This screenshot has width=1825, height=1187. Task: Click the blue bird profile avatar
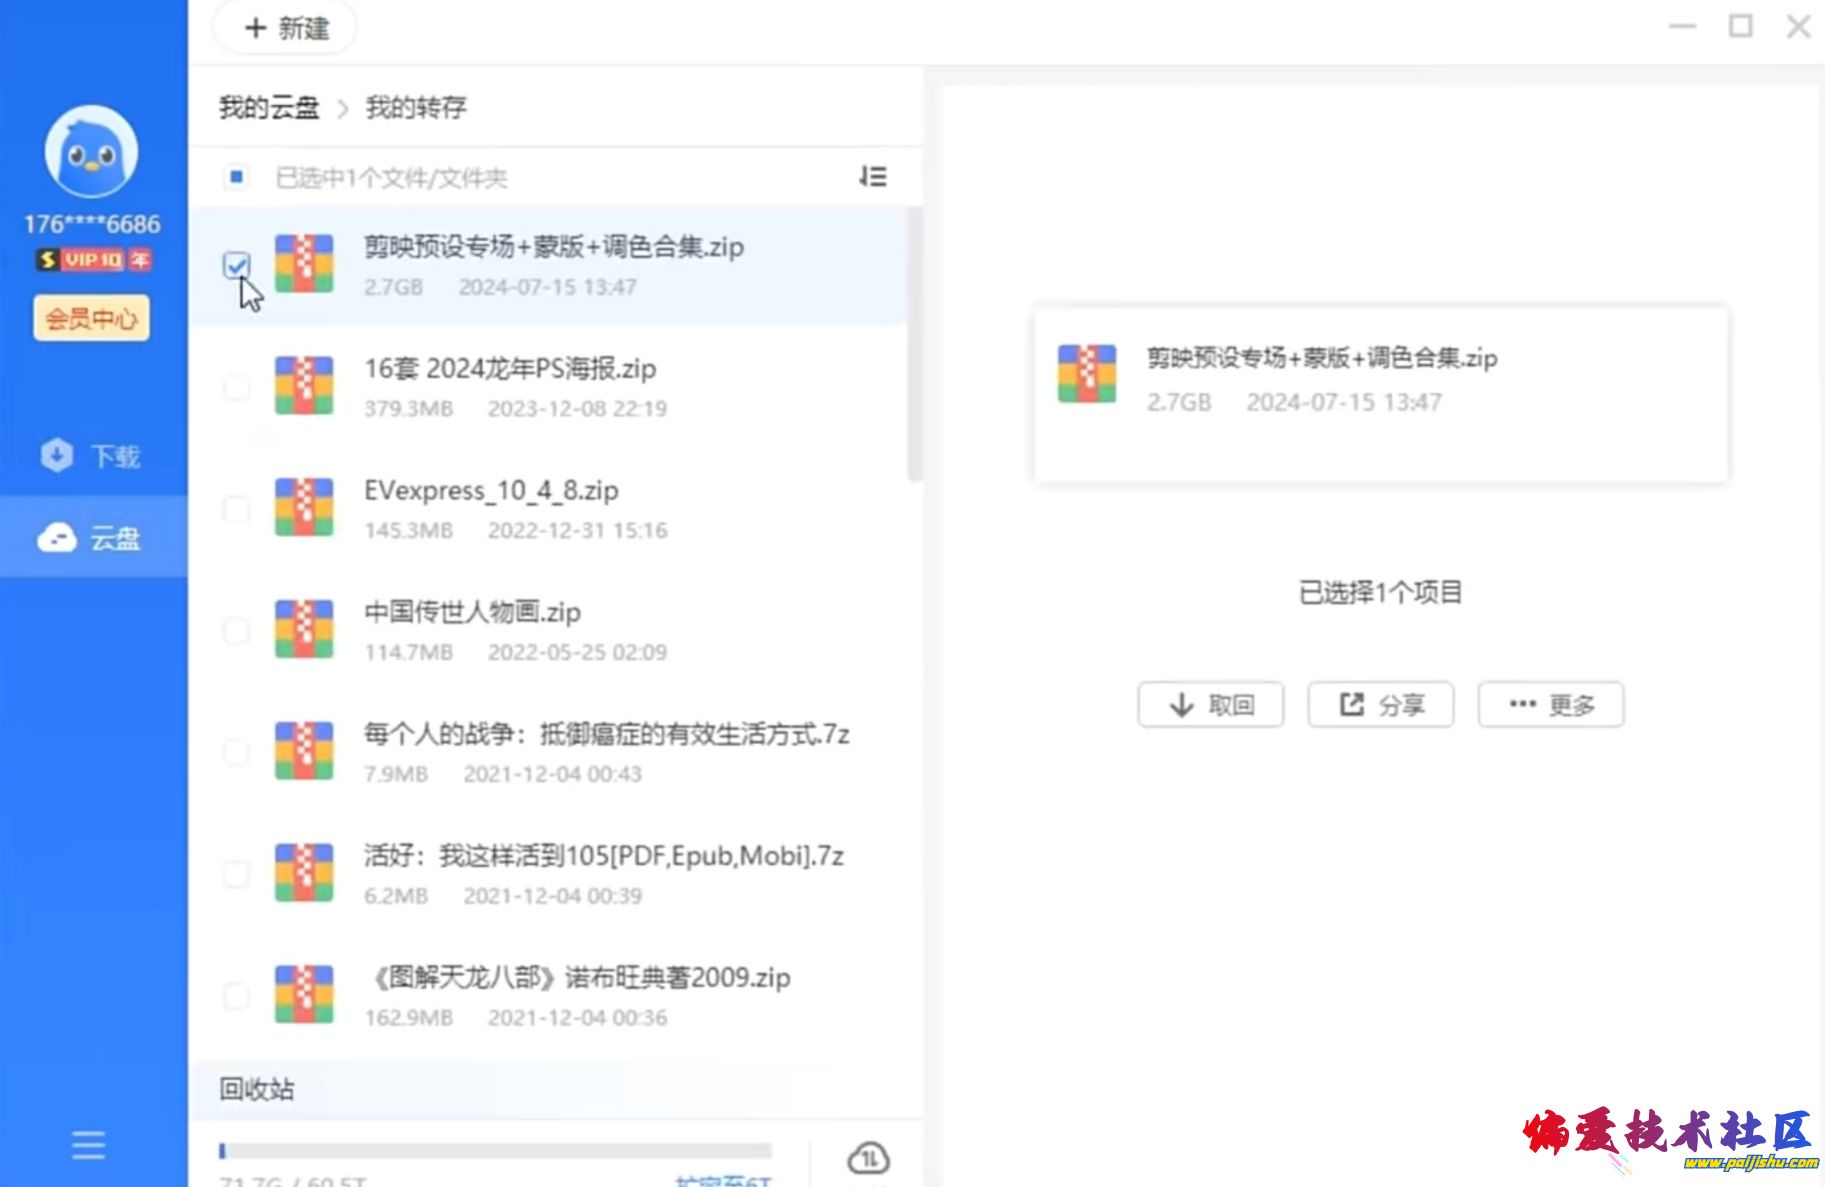(x=91, y=152)
